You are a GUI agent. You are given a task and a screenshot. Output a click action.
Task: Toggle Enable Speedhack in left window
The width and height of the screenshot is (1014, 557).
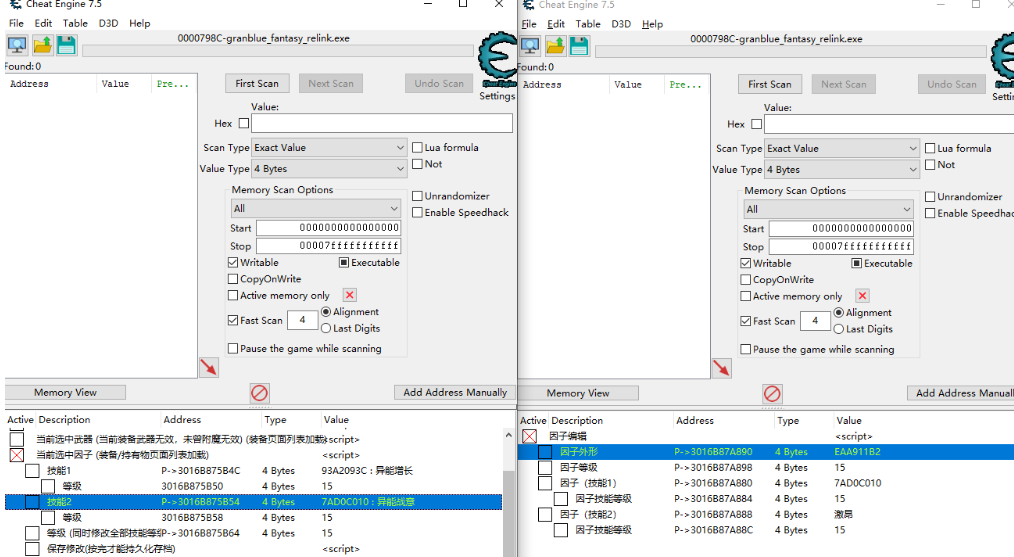point(418,213)
